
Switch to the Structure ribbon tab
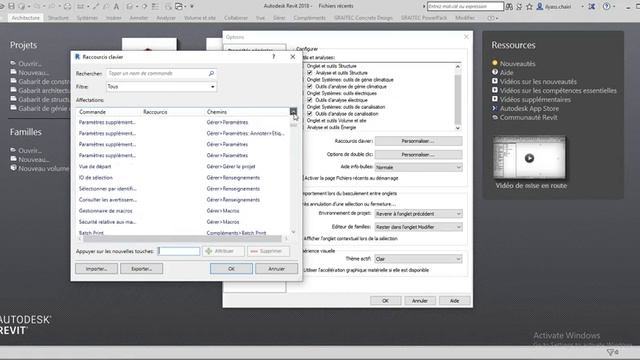click(58, 18)
